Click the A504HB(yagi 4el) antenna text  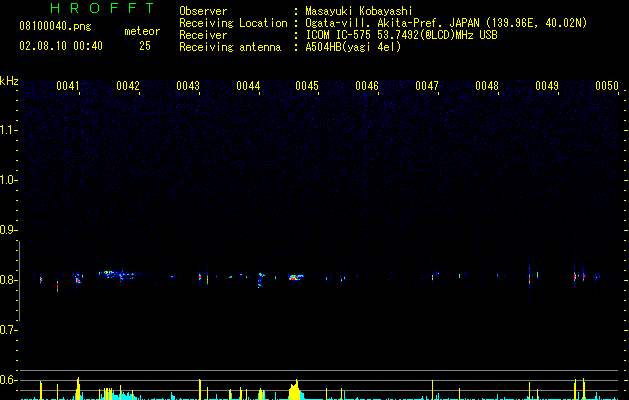click(x=353, y=47)
